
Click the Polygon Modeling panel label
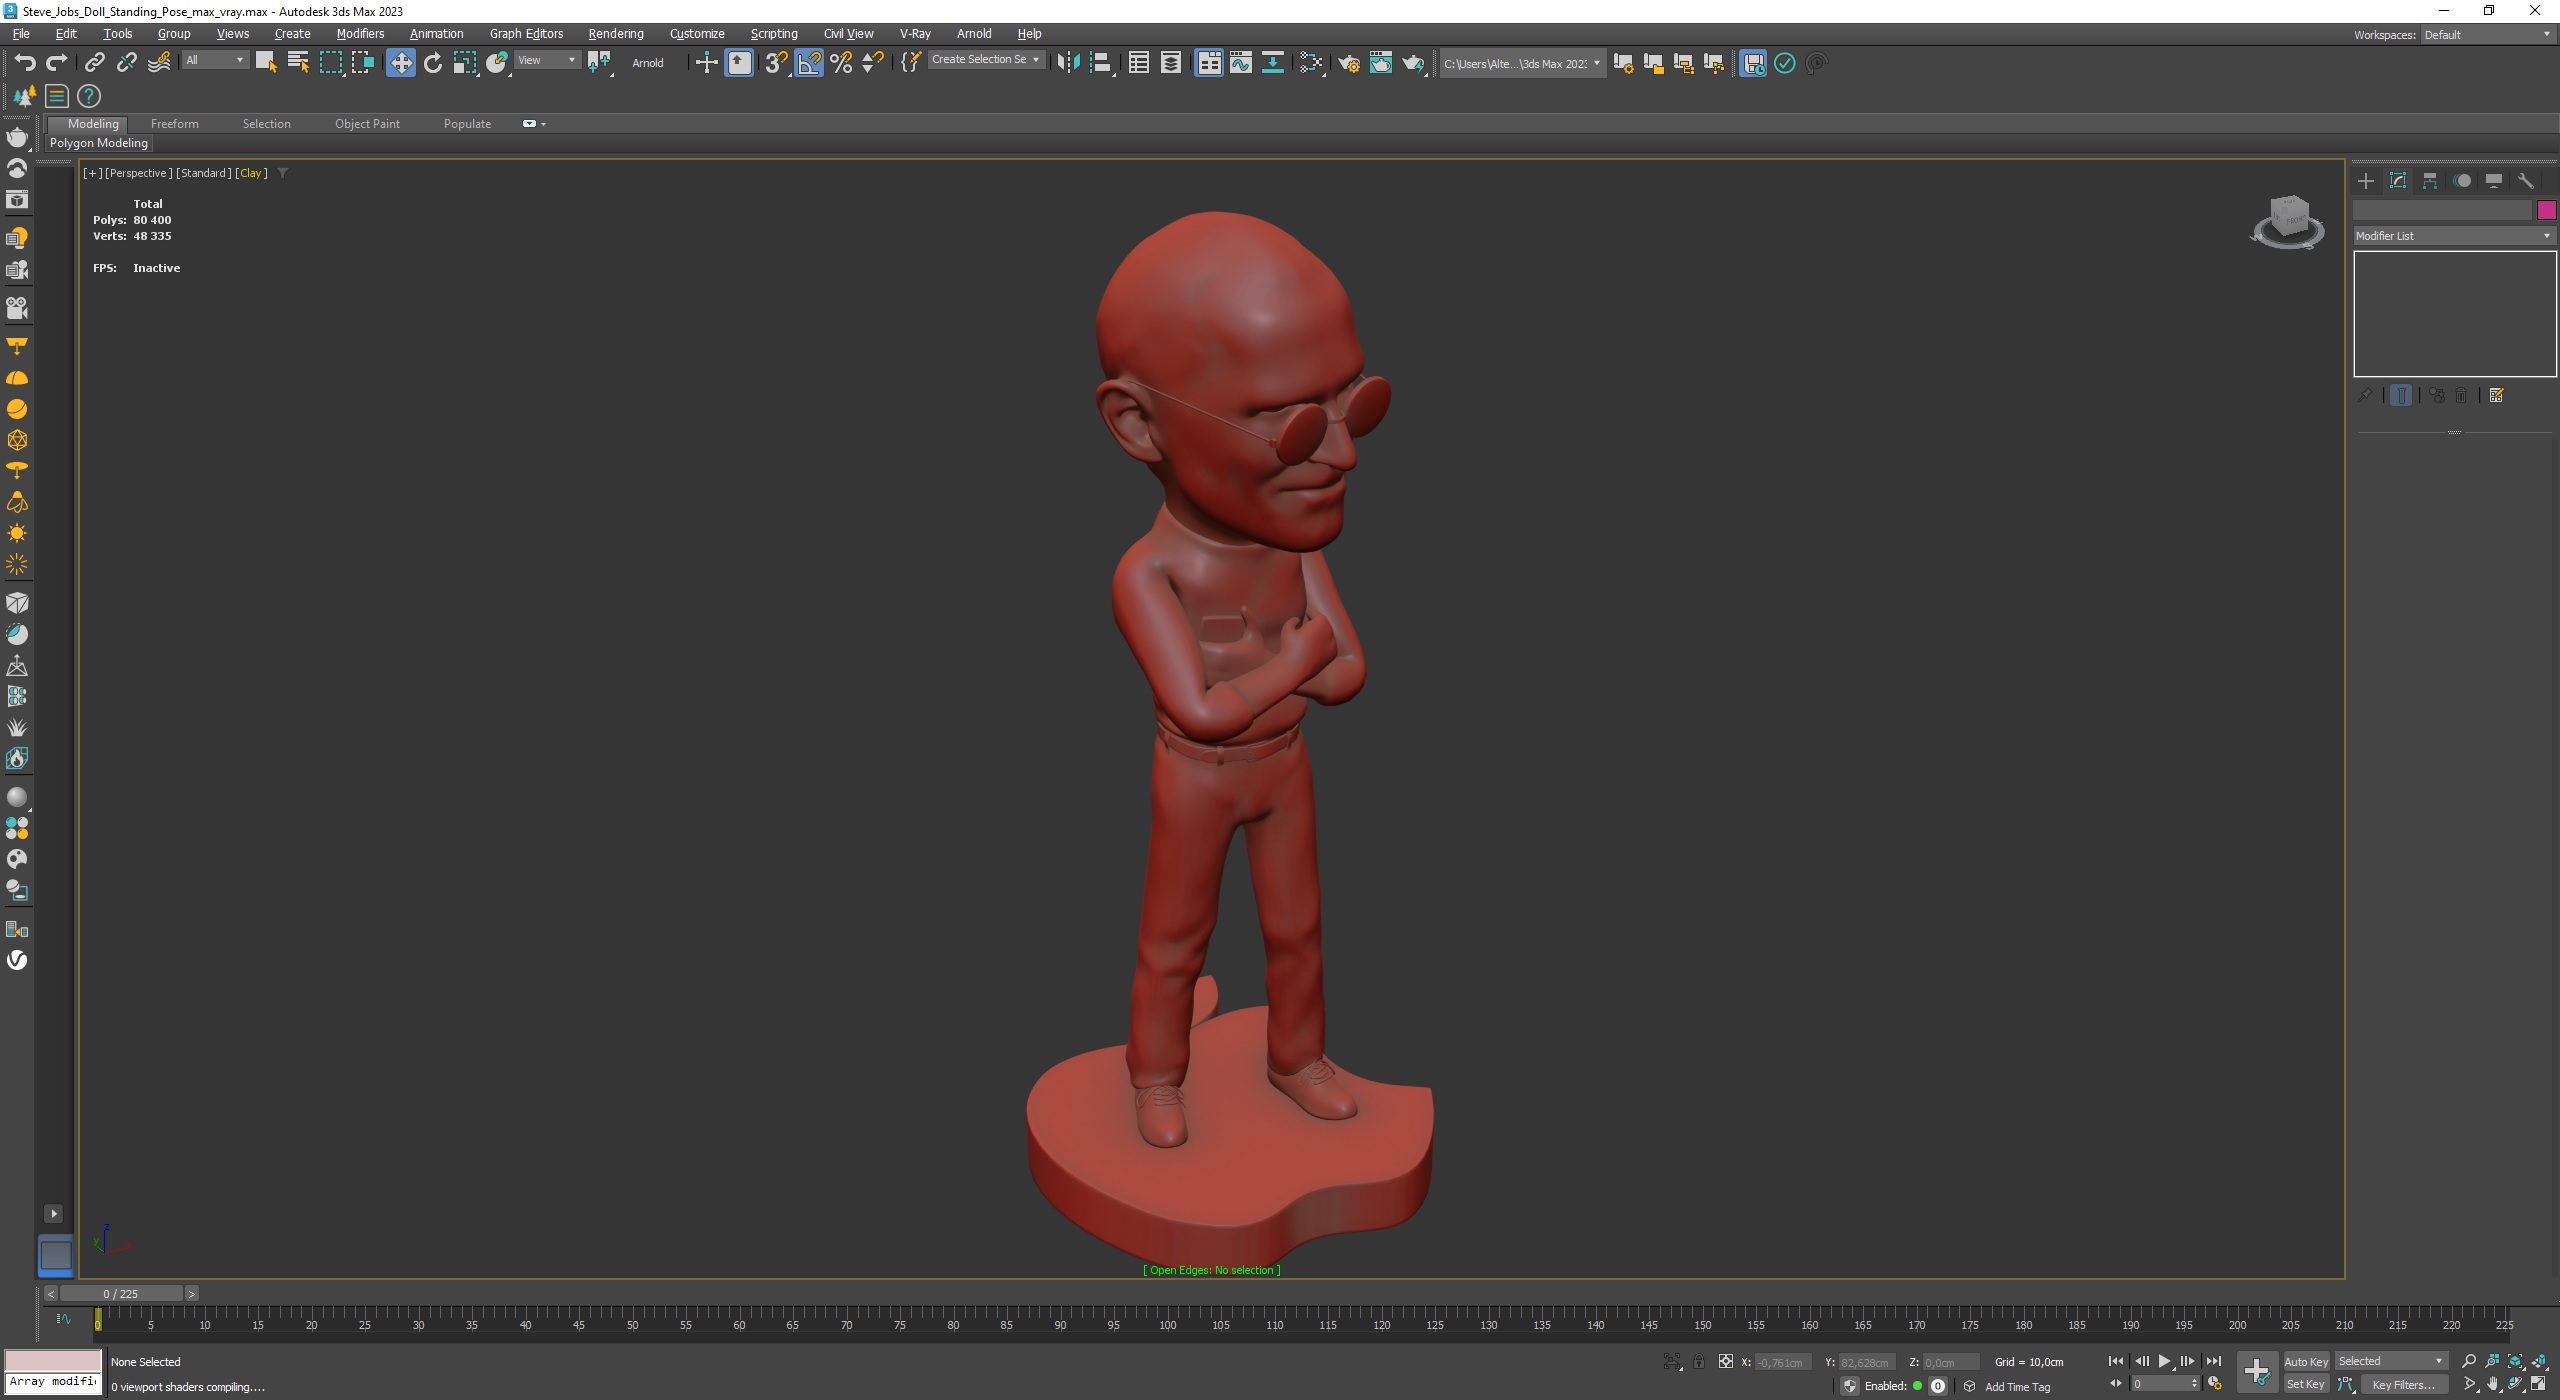(x=99, y=143)
